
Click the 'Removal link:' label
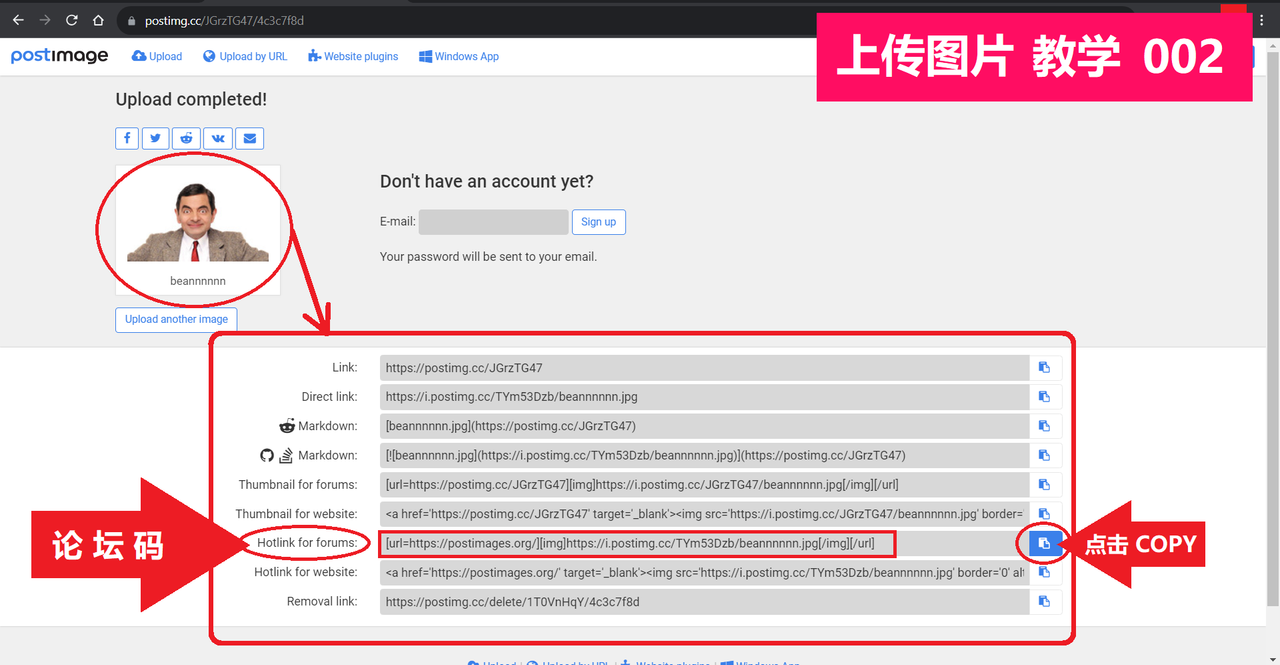coord(322,602)
